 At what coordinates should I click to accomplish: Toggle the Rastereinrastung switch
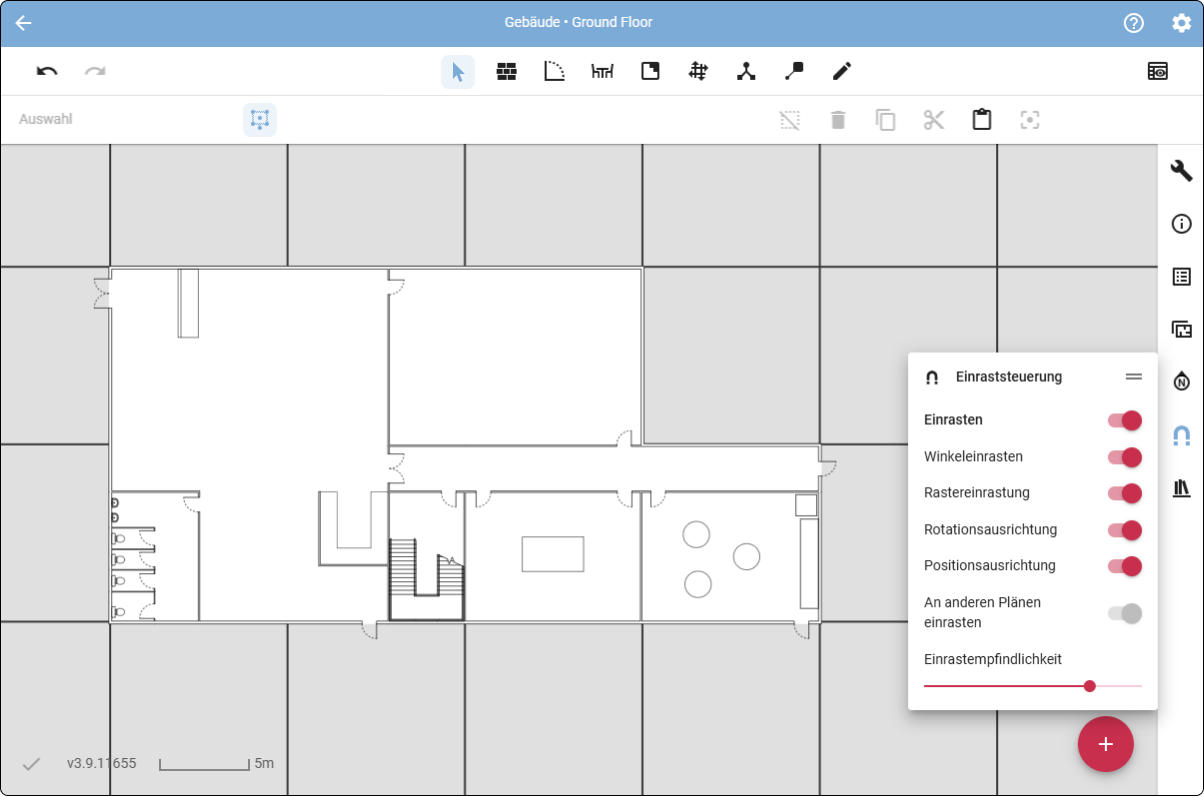(1124, 493)
